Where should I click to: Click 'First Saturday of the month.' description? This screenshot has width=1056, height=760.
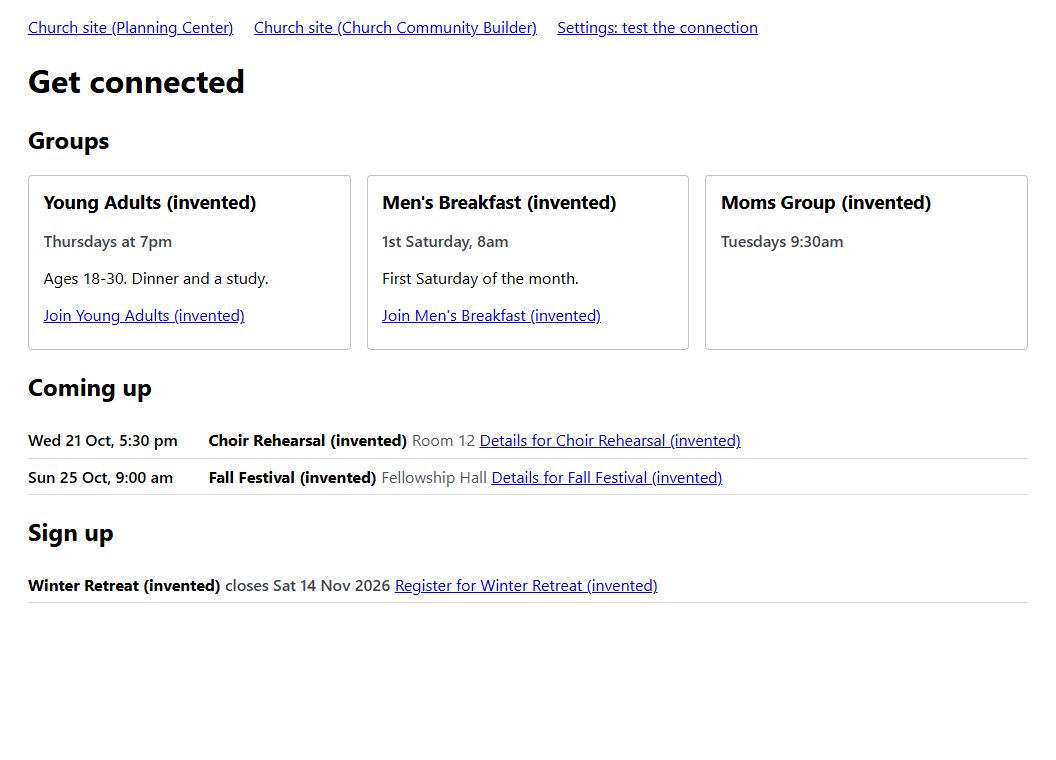(480, 279)
